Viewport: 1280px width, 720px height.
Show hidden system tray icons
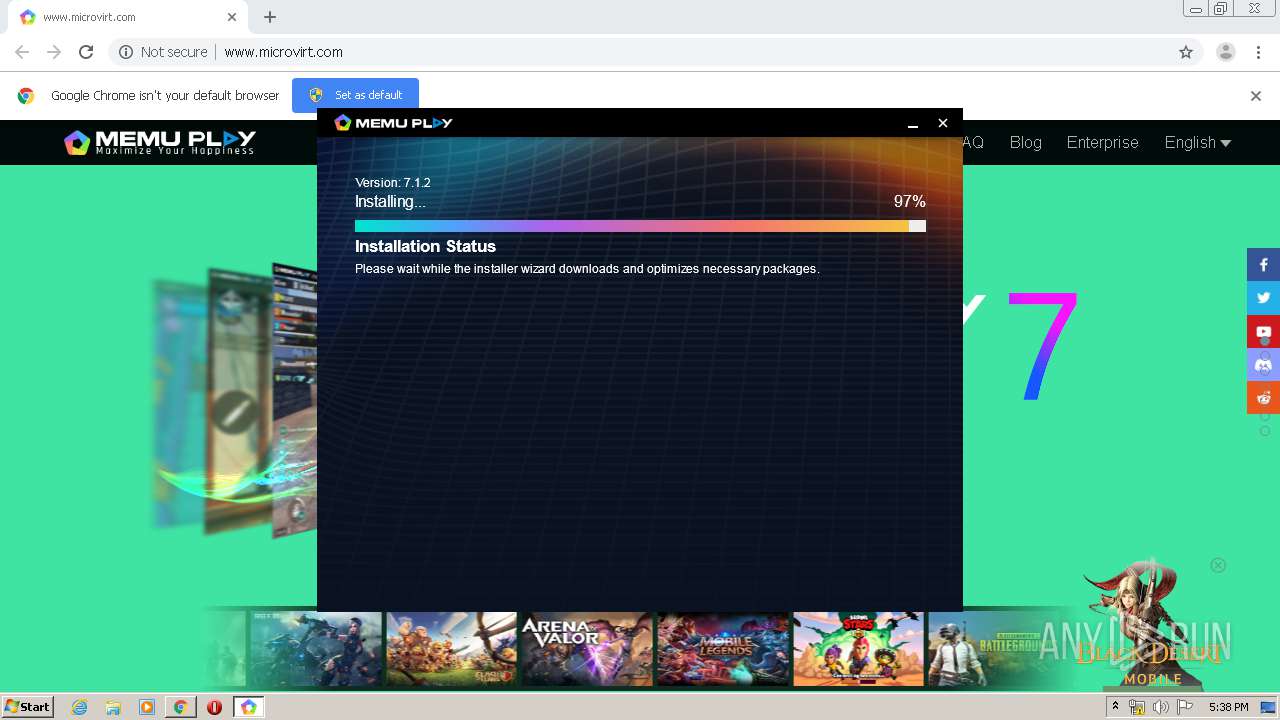[1116, 707]
